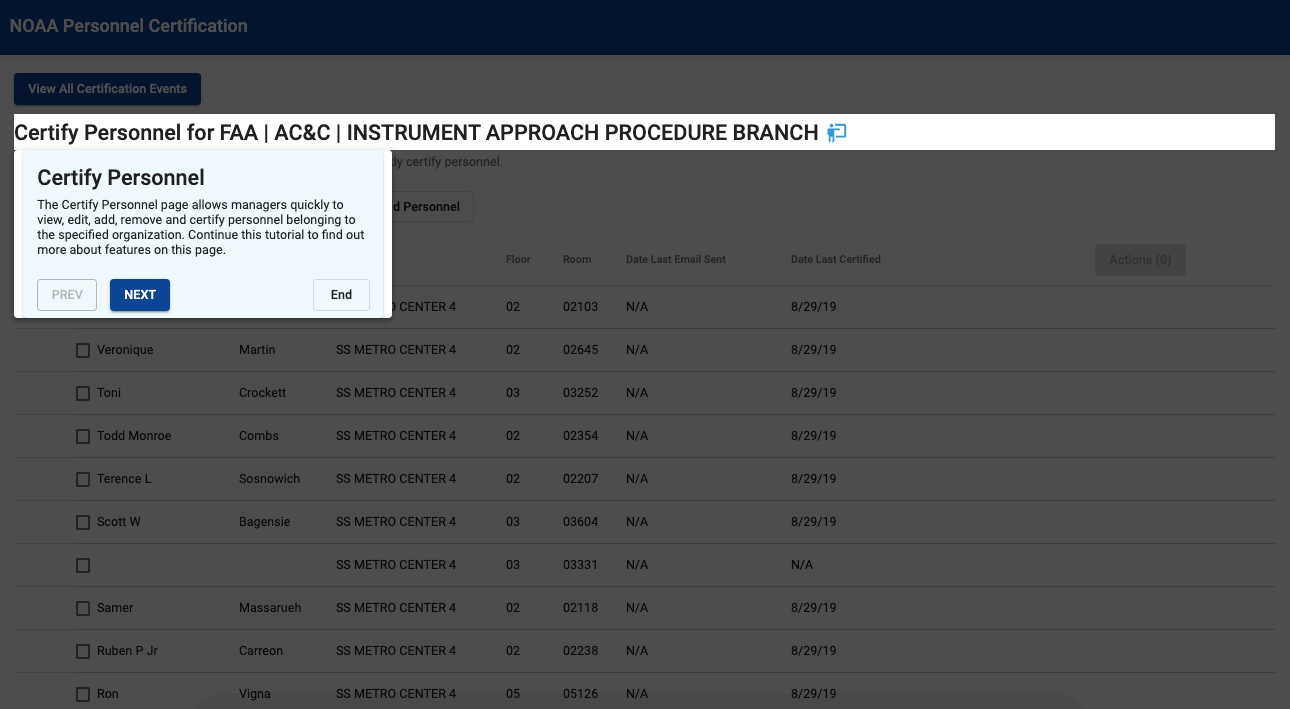Click room number 02645
This screenshot has width=1290, height=709.
pyautogui.click(x=580, y=350)
